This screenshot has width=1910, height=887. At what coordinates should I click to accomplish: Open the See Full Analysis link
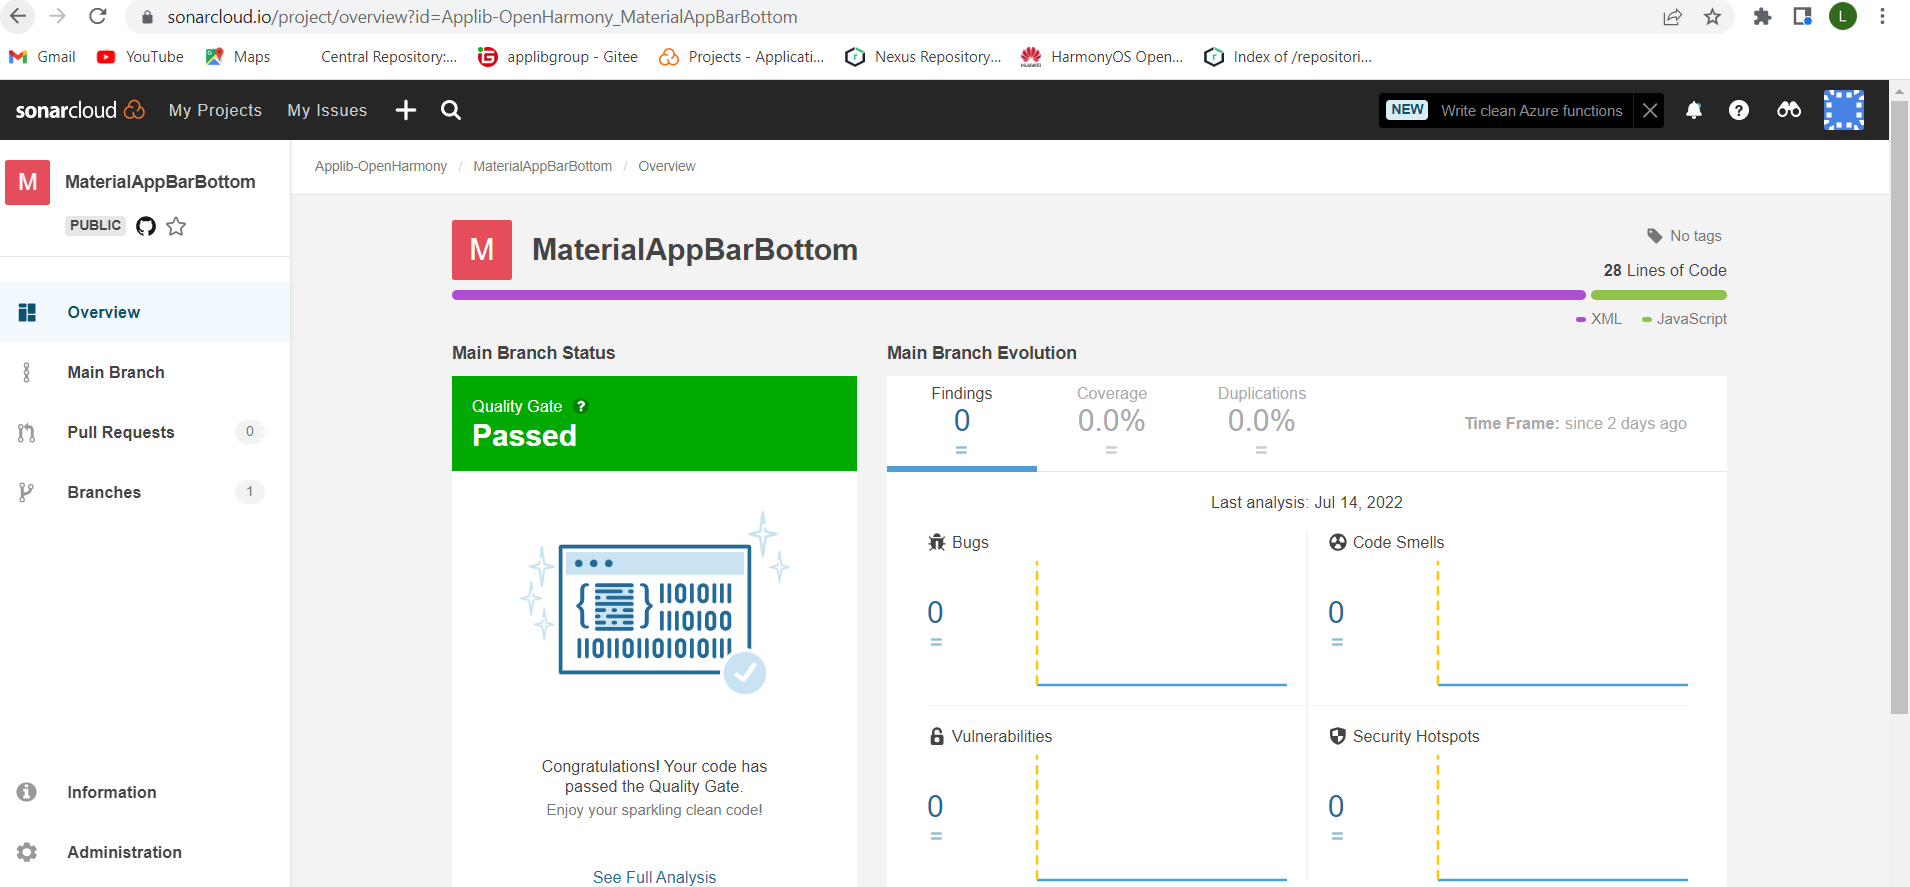pyautogui.click(x=654, y=877)
